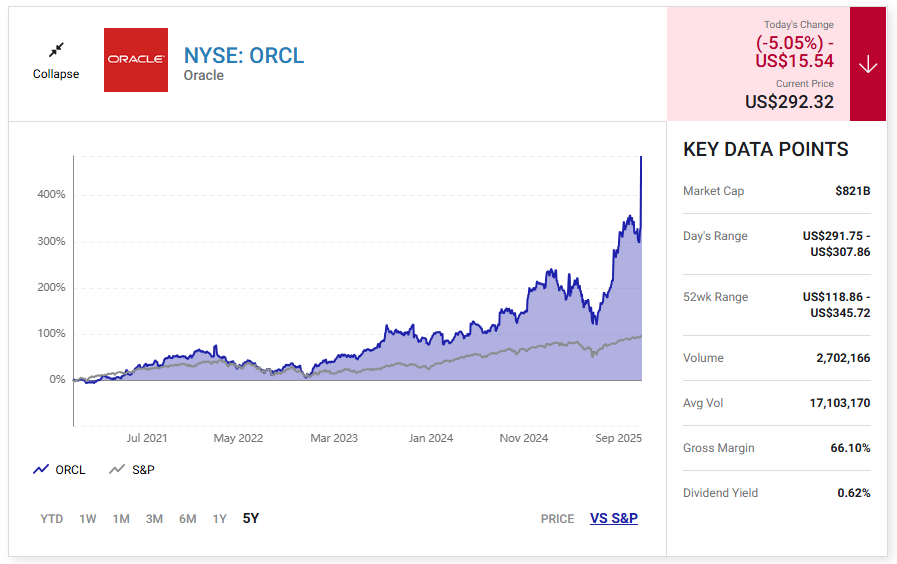897x564 pixels.
Task: Click the Gross Margin value 66.10%
Action: (850, 448)
